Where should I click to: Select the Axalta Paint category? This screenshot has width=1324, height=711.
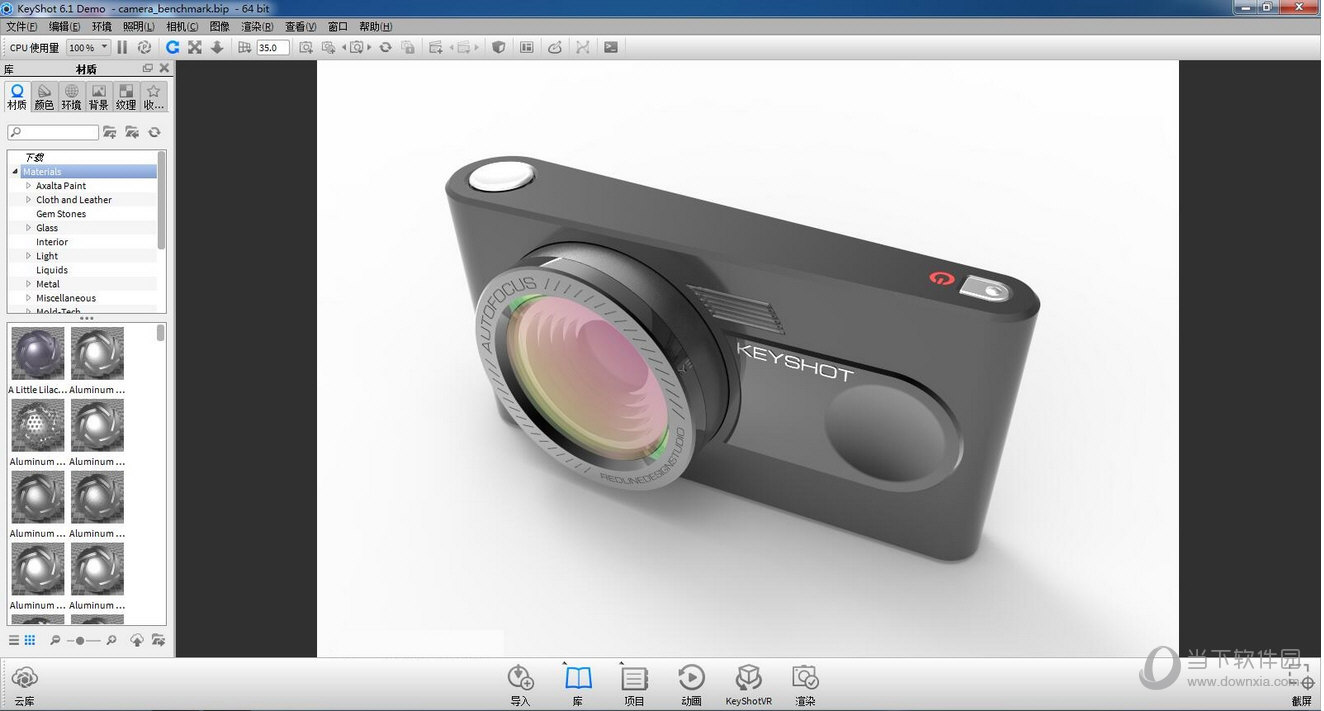tap(60, 185)
